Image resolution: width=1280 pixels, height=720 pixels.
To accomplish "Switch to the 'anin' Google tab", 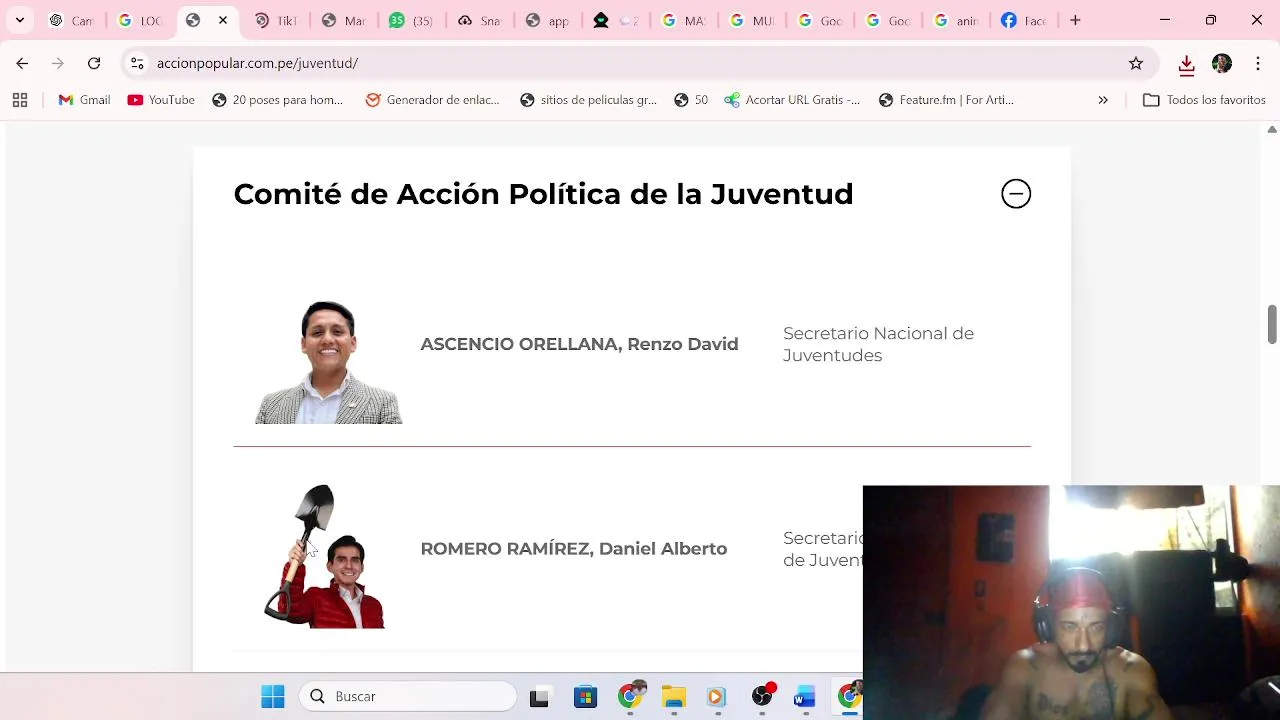I will [955, 20].
